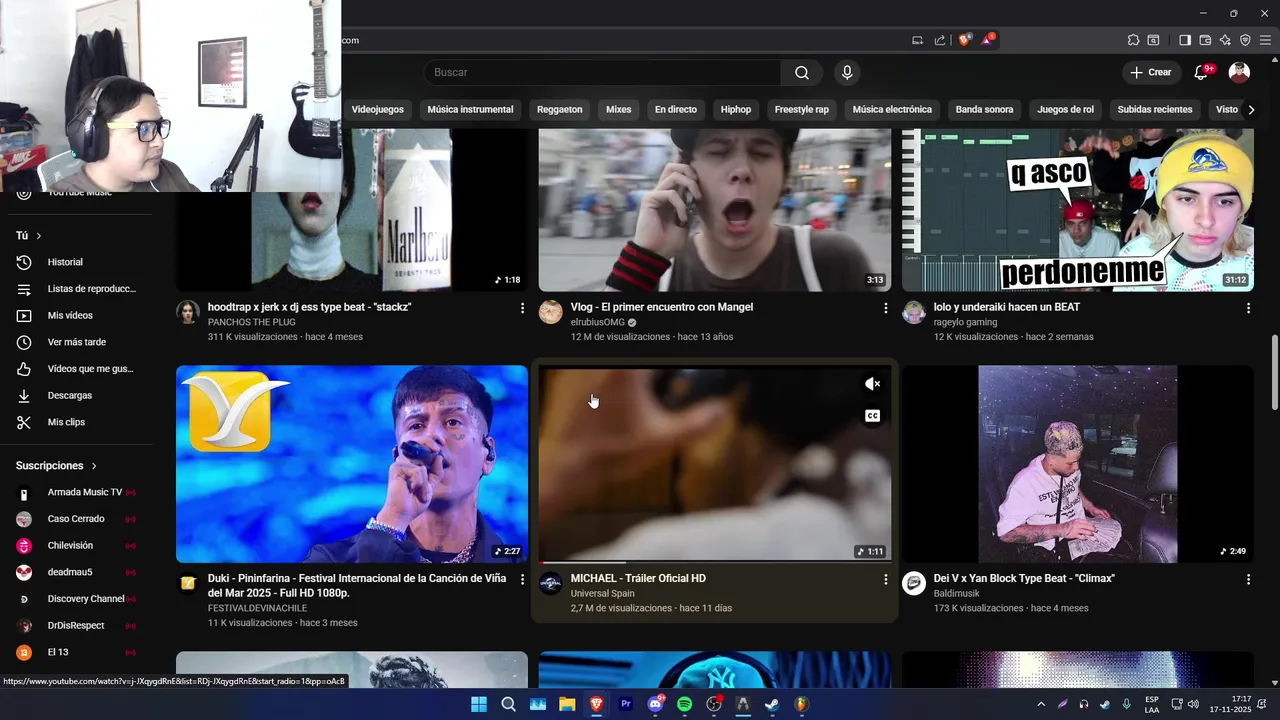Select the Videojuegos chip
Viewport: 1280px width, 720px height.
pyautogui.click(x=378, y=109)
